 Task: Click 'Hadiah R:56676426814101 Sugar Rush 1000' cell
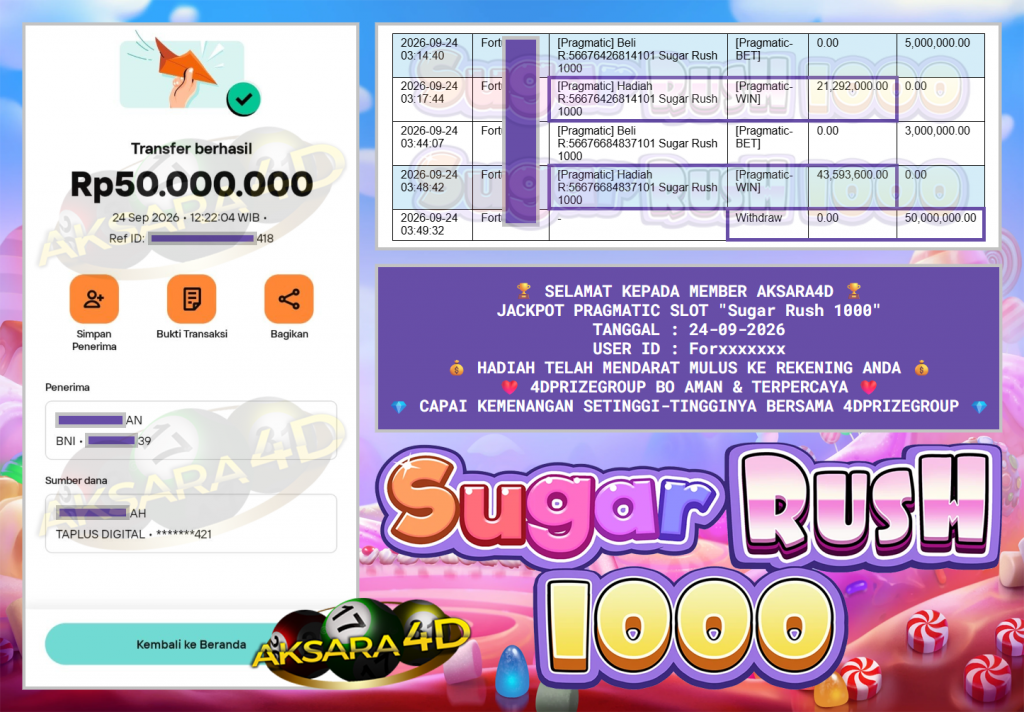(638, 99)
